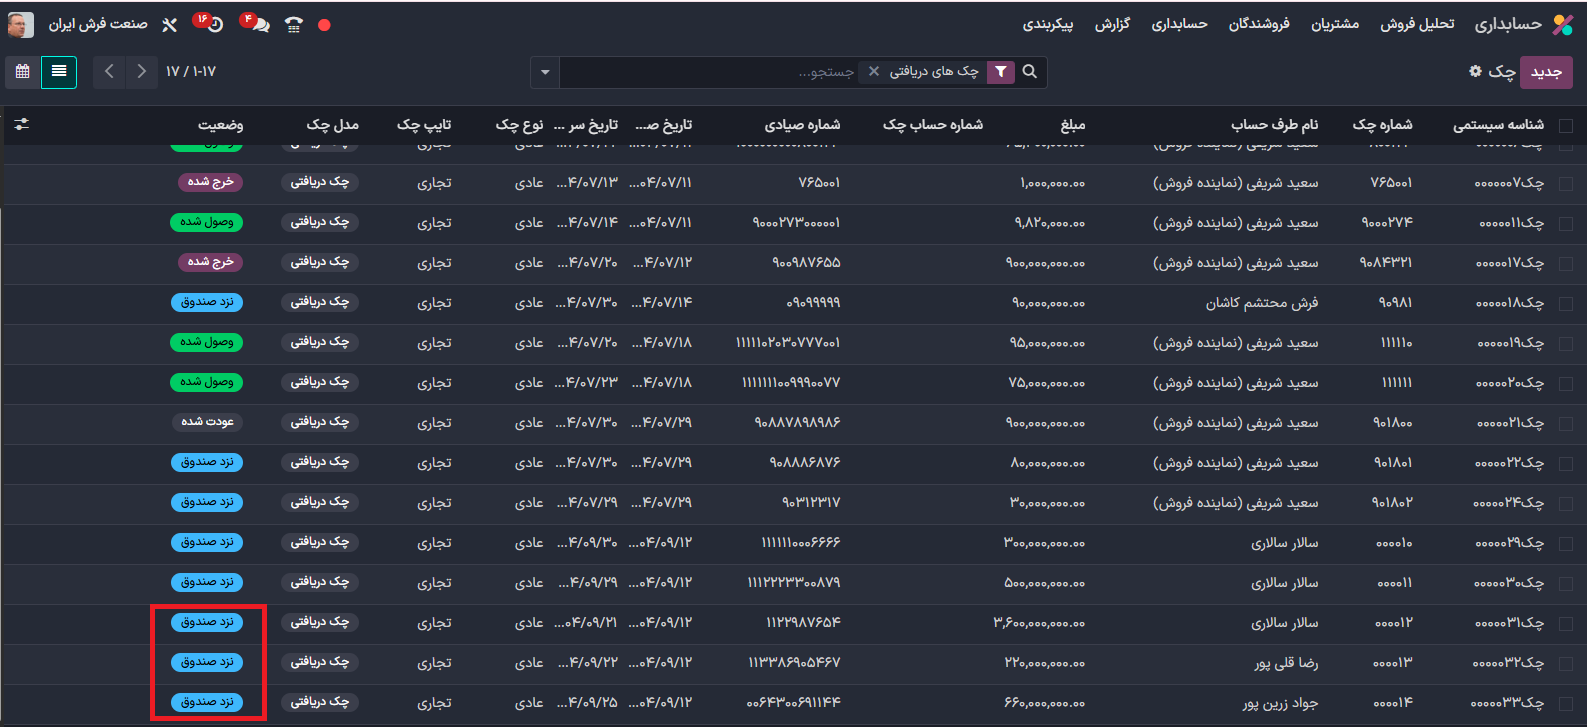
Task: Switch to calendar view
Action: pos(23,71)
